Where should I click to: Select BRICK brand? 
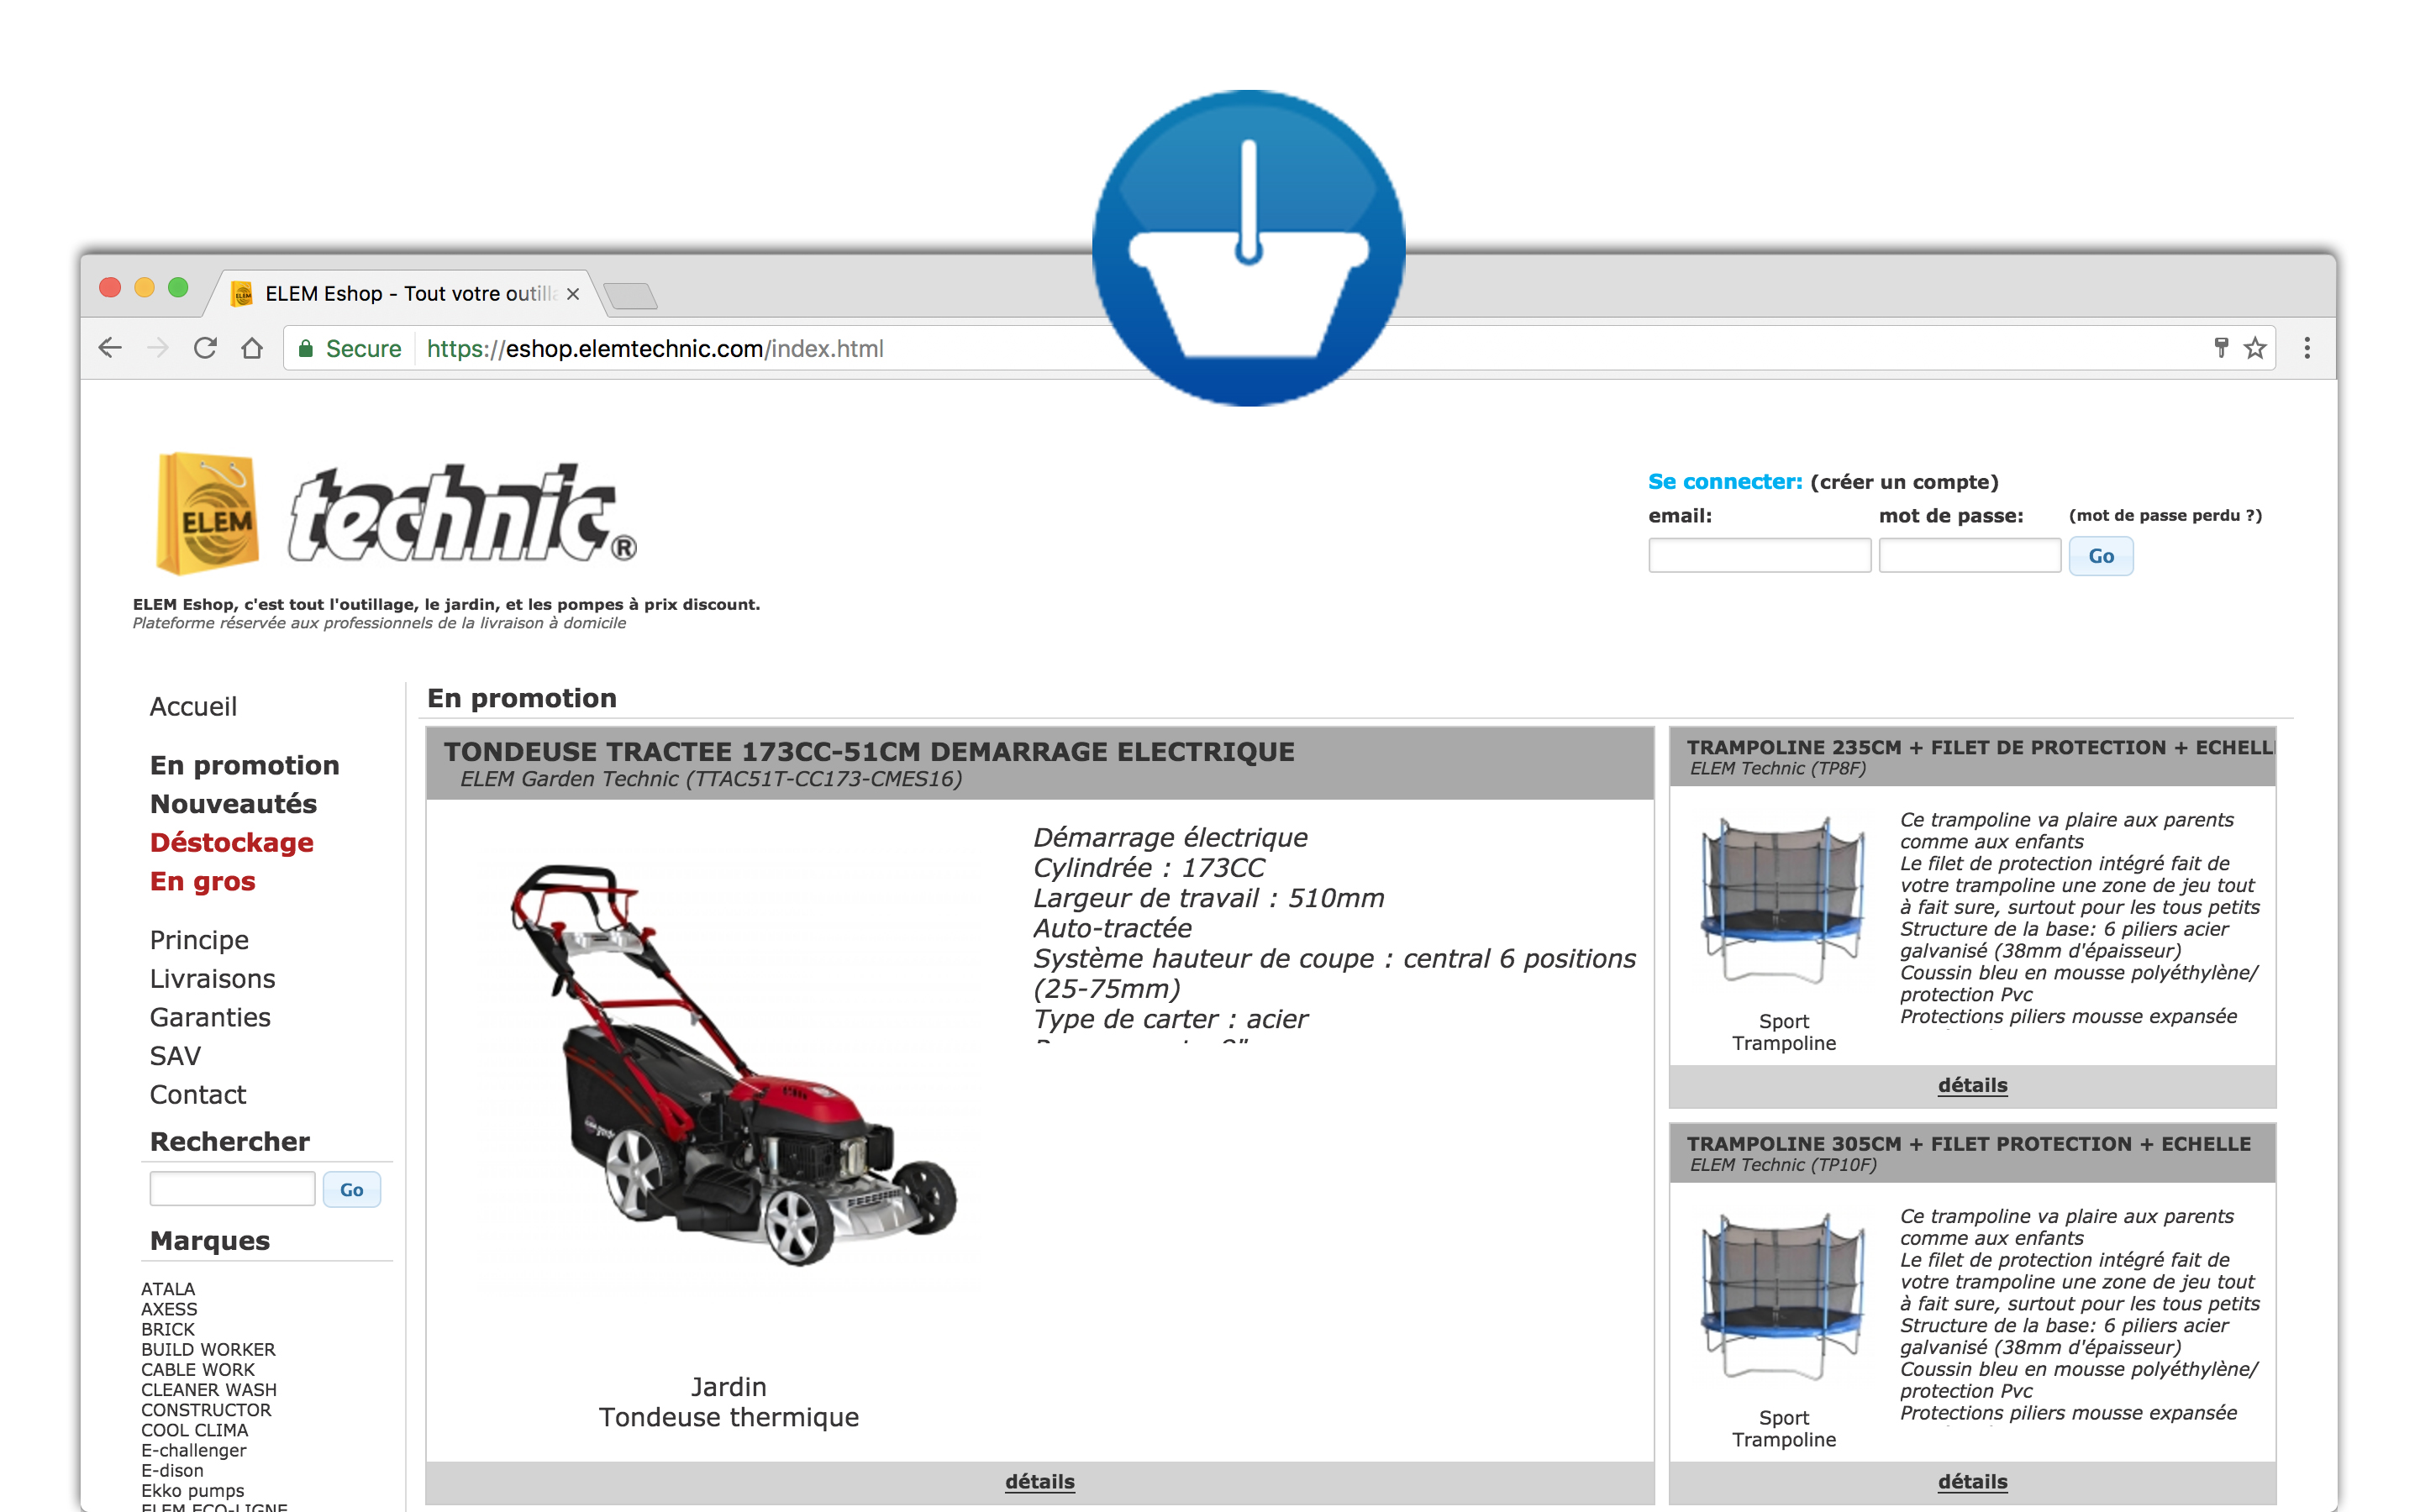[168, 1329]
